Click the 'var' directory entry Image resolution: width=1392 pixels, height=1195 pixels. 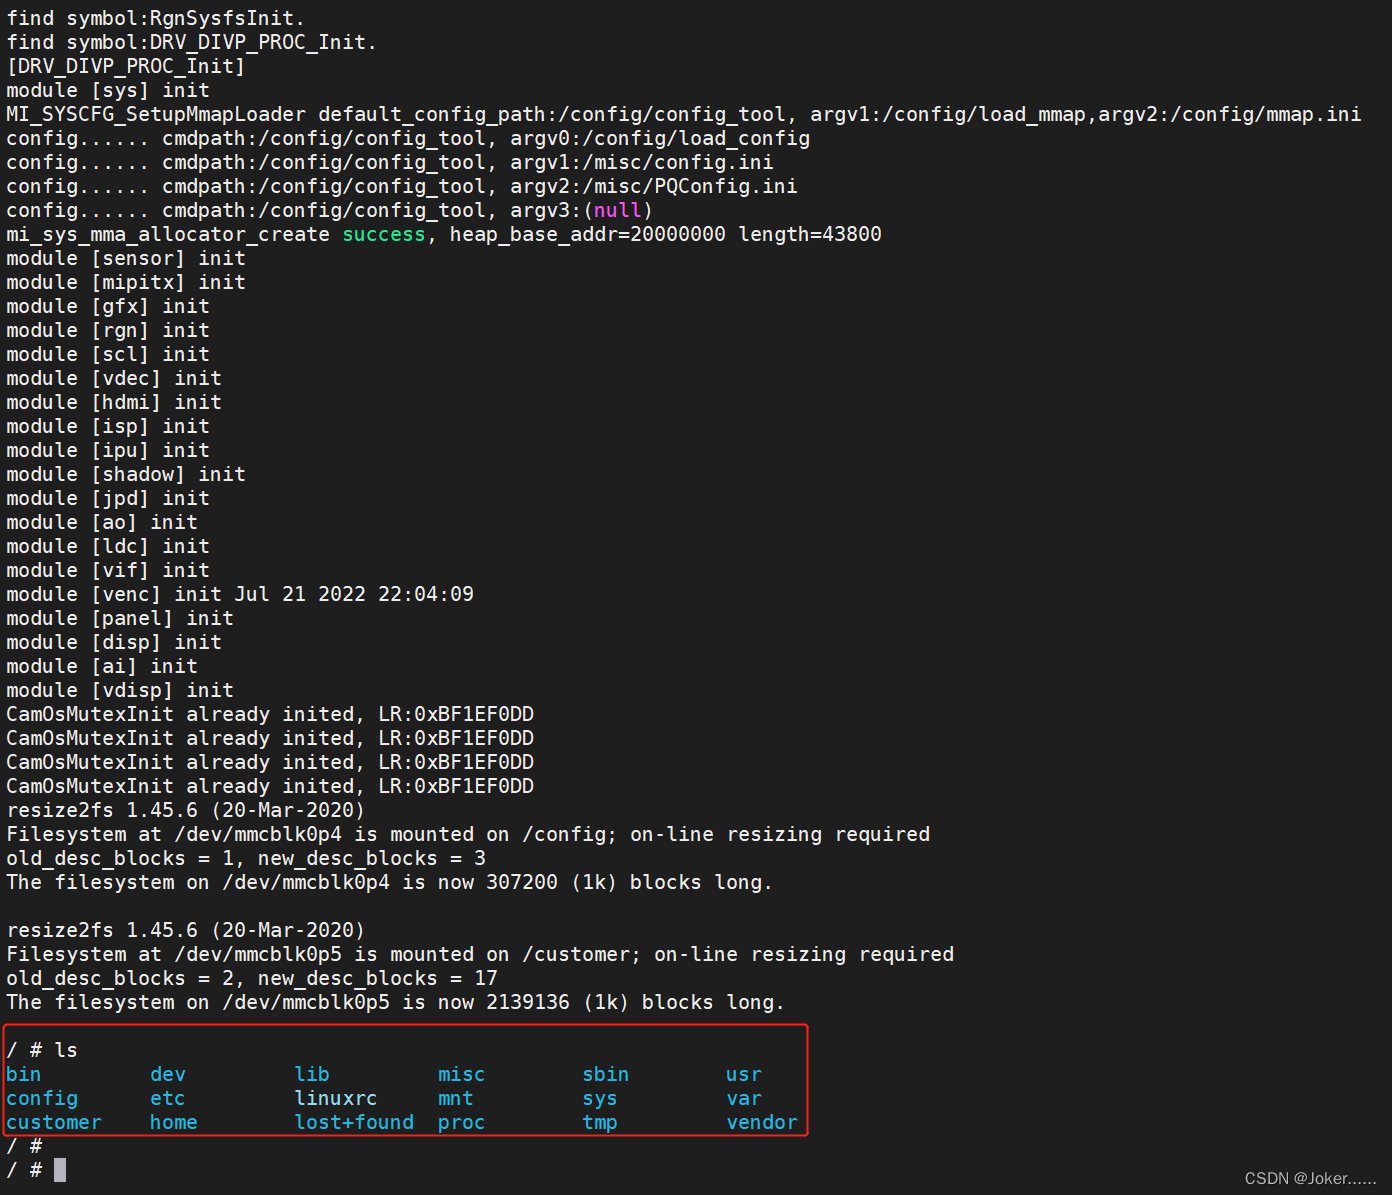(744, 1098)
